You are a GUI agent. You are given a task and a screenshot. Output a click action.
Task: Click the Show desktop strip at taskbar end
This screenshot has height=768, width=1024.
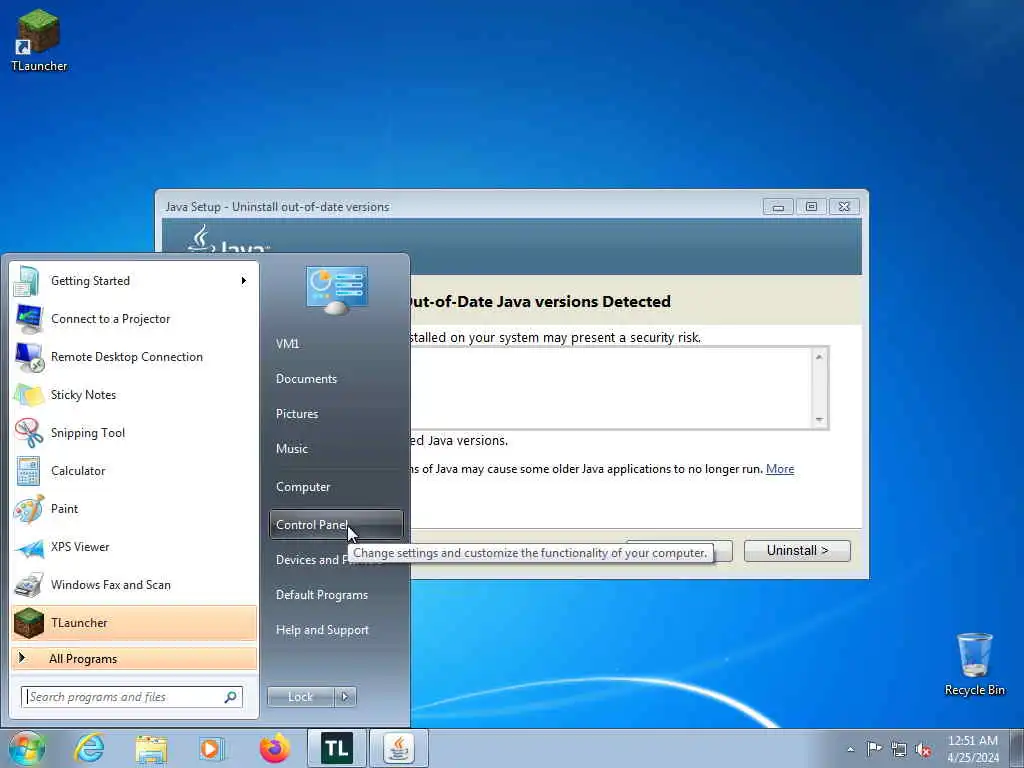1016,748
